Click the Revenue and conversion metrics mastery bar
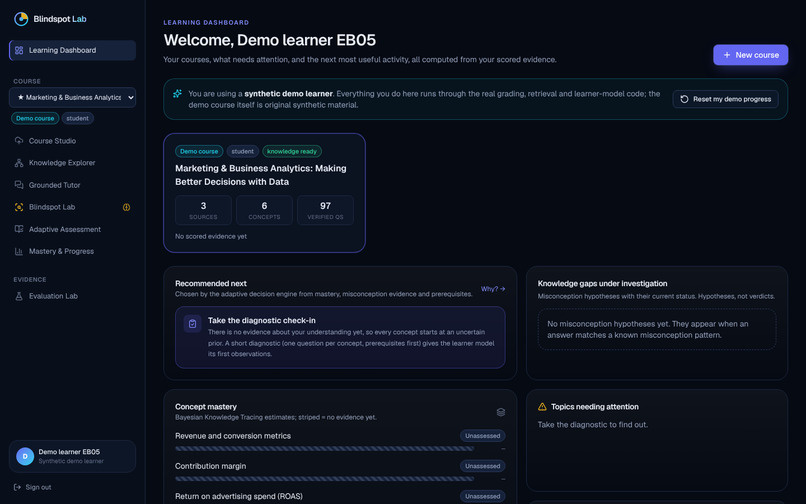 (x=324, y=449)
